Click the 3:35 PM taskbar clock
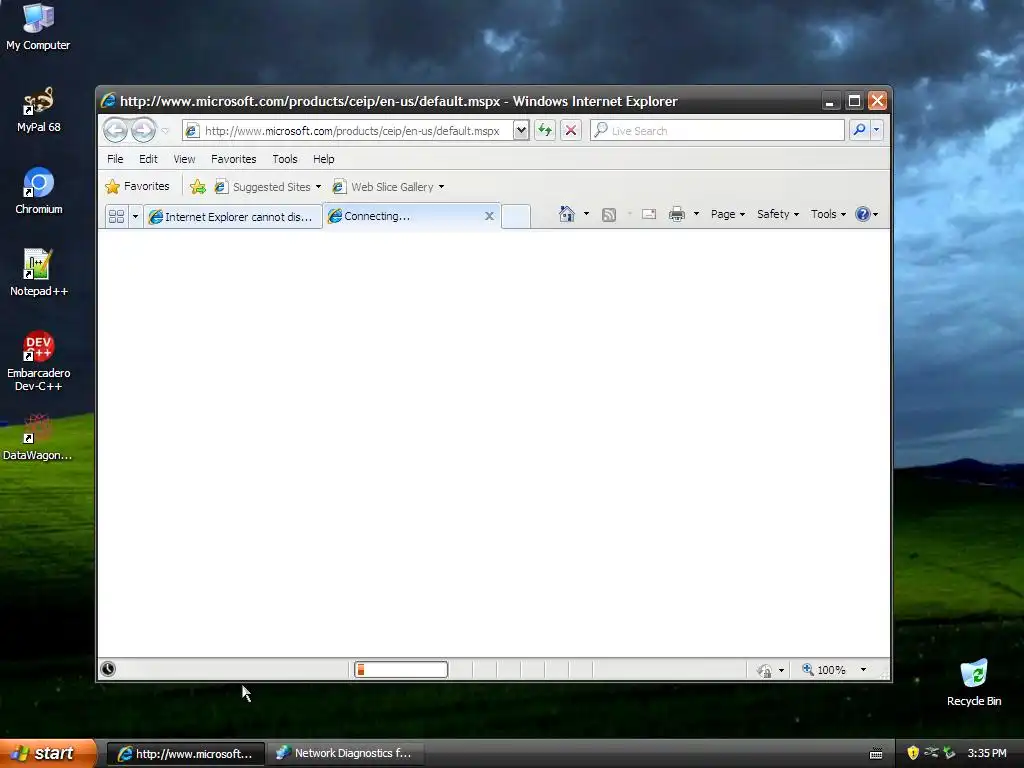This screenshot has width=1024, height=768. [987, 753]
